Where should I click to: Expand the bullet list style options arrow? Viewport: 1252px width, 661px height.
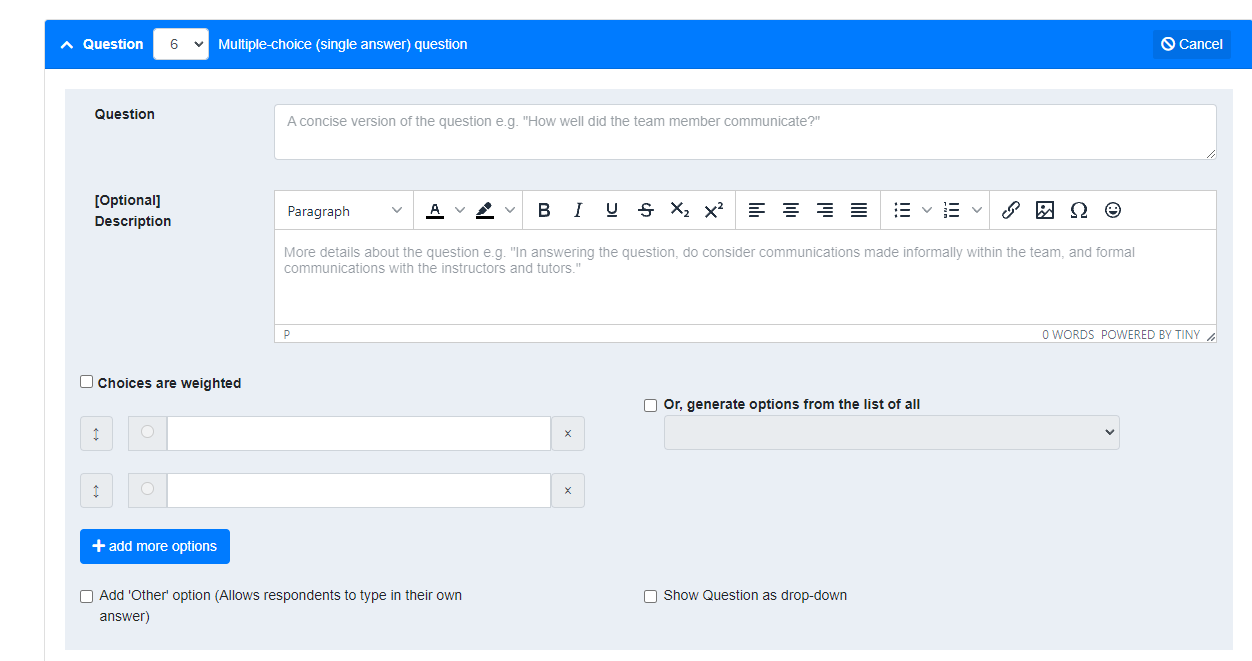927,210
